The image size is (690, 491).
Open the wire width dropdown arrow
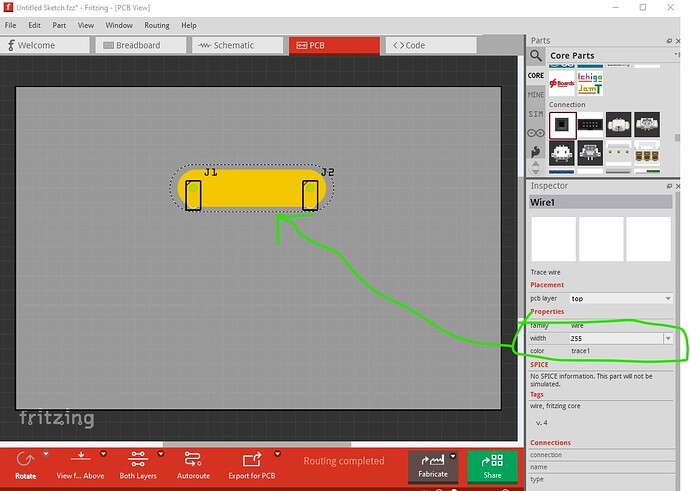click(668, 338)
